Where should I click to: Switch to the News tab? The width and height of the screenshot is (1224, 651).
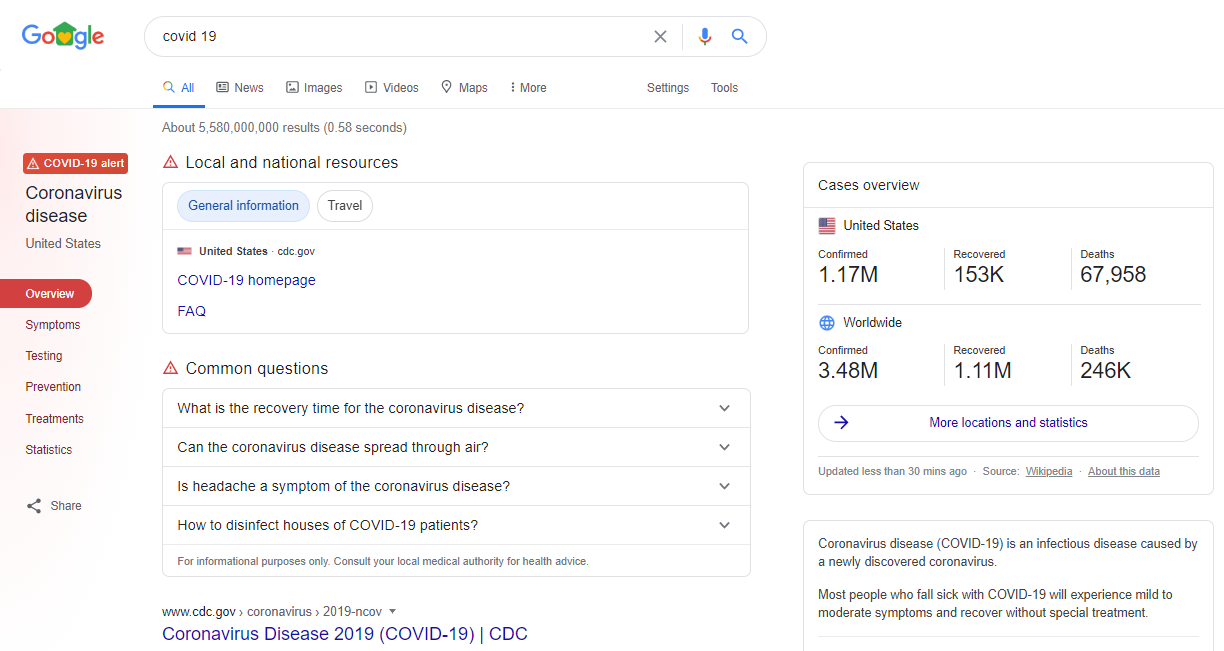click(240, 88)
